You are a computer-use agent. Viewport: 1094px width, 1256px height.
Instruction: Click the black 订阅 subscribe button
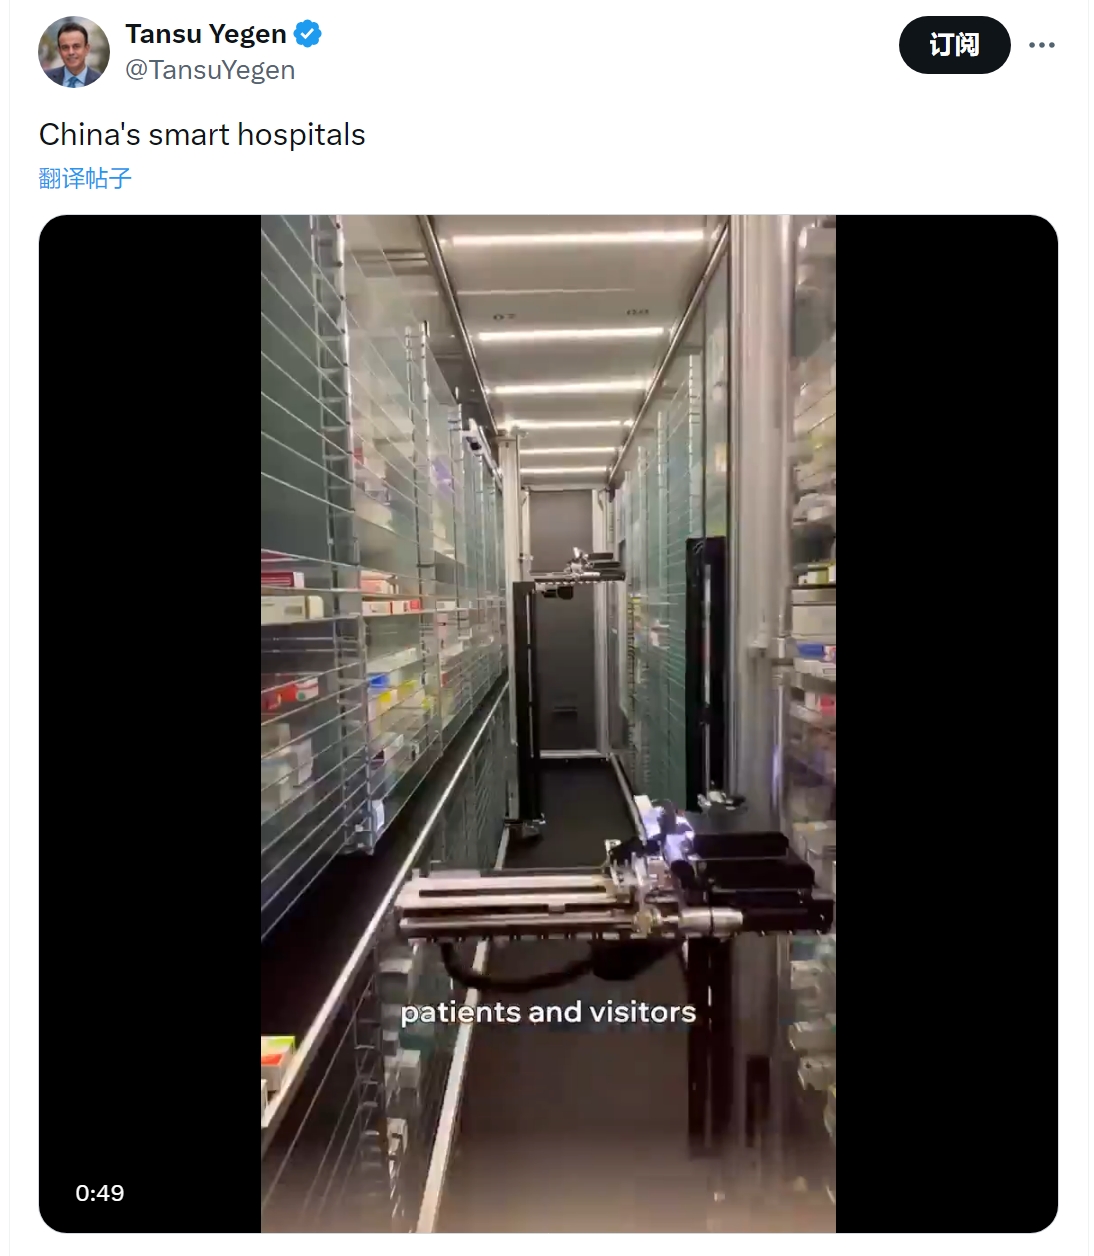954,45
